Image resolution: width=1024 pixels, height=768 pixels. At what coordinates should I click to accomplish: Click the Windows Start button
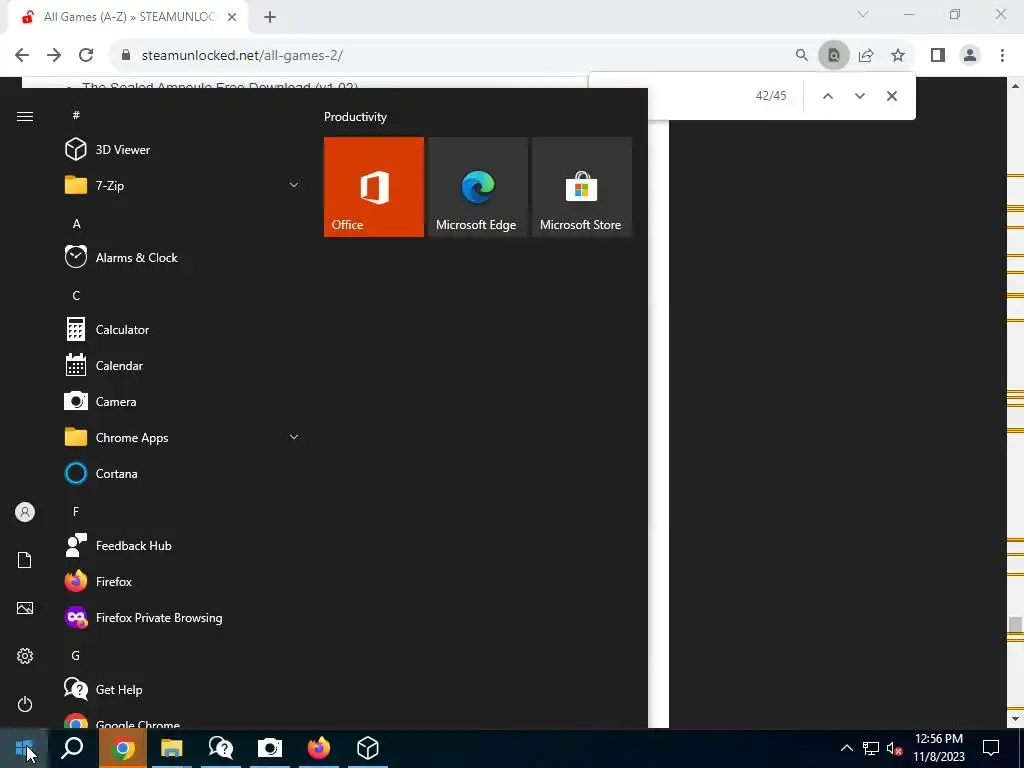[x=24, y=748]
